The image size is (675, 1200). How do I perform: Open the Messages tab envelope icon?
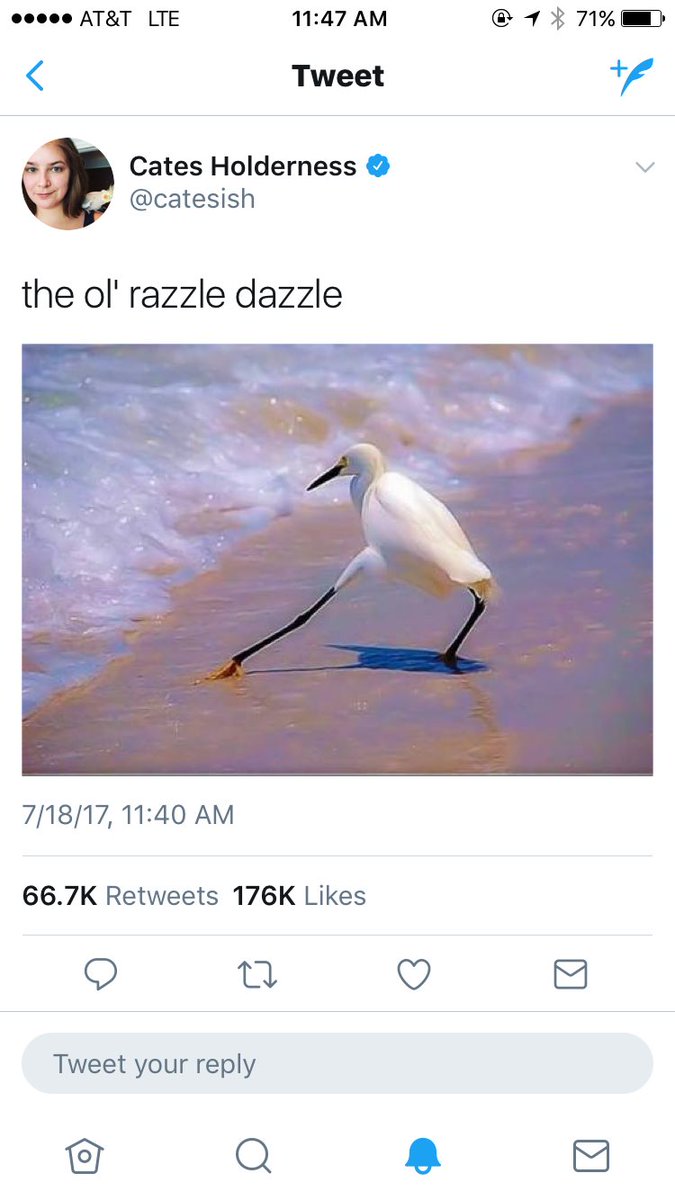591,1156
